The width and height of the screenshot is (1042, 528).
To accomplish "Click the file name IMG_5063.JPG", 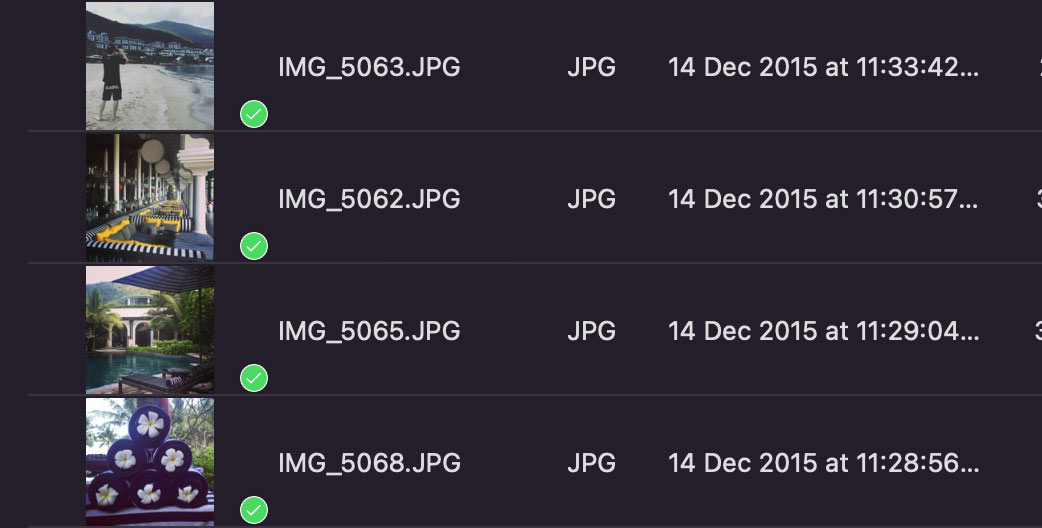I will coord(369,67).
